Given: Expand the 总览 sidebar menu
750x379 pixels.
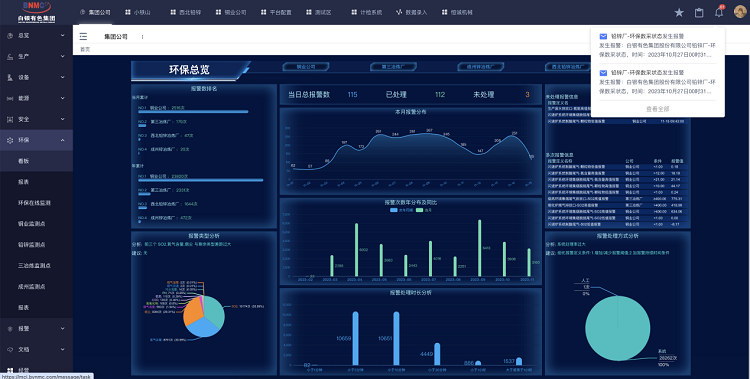Looking at the screenshot, I should [x=36, y=35].
